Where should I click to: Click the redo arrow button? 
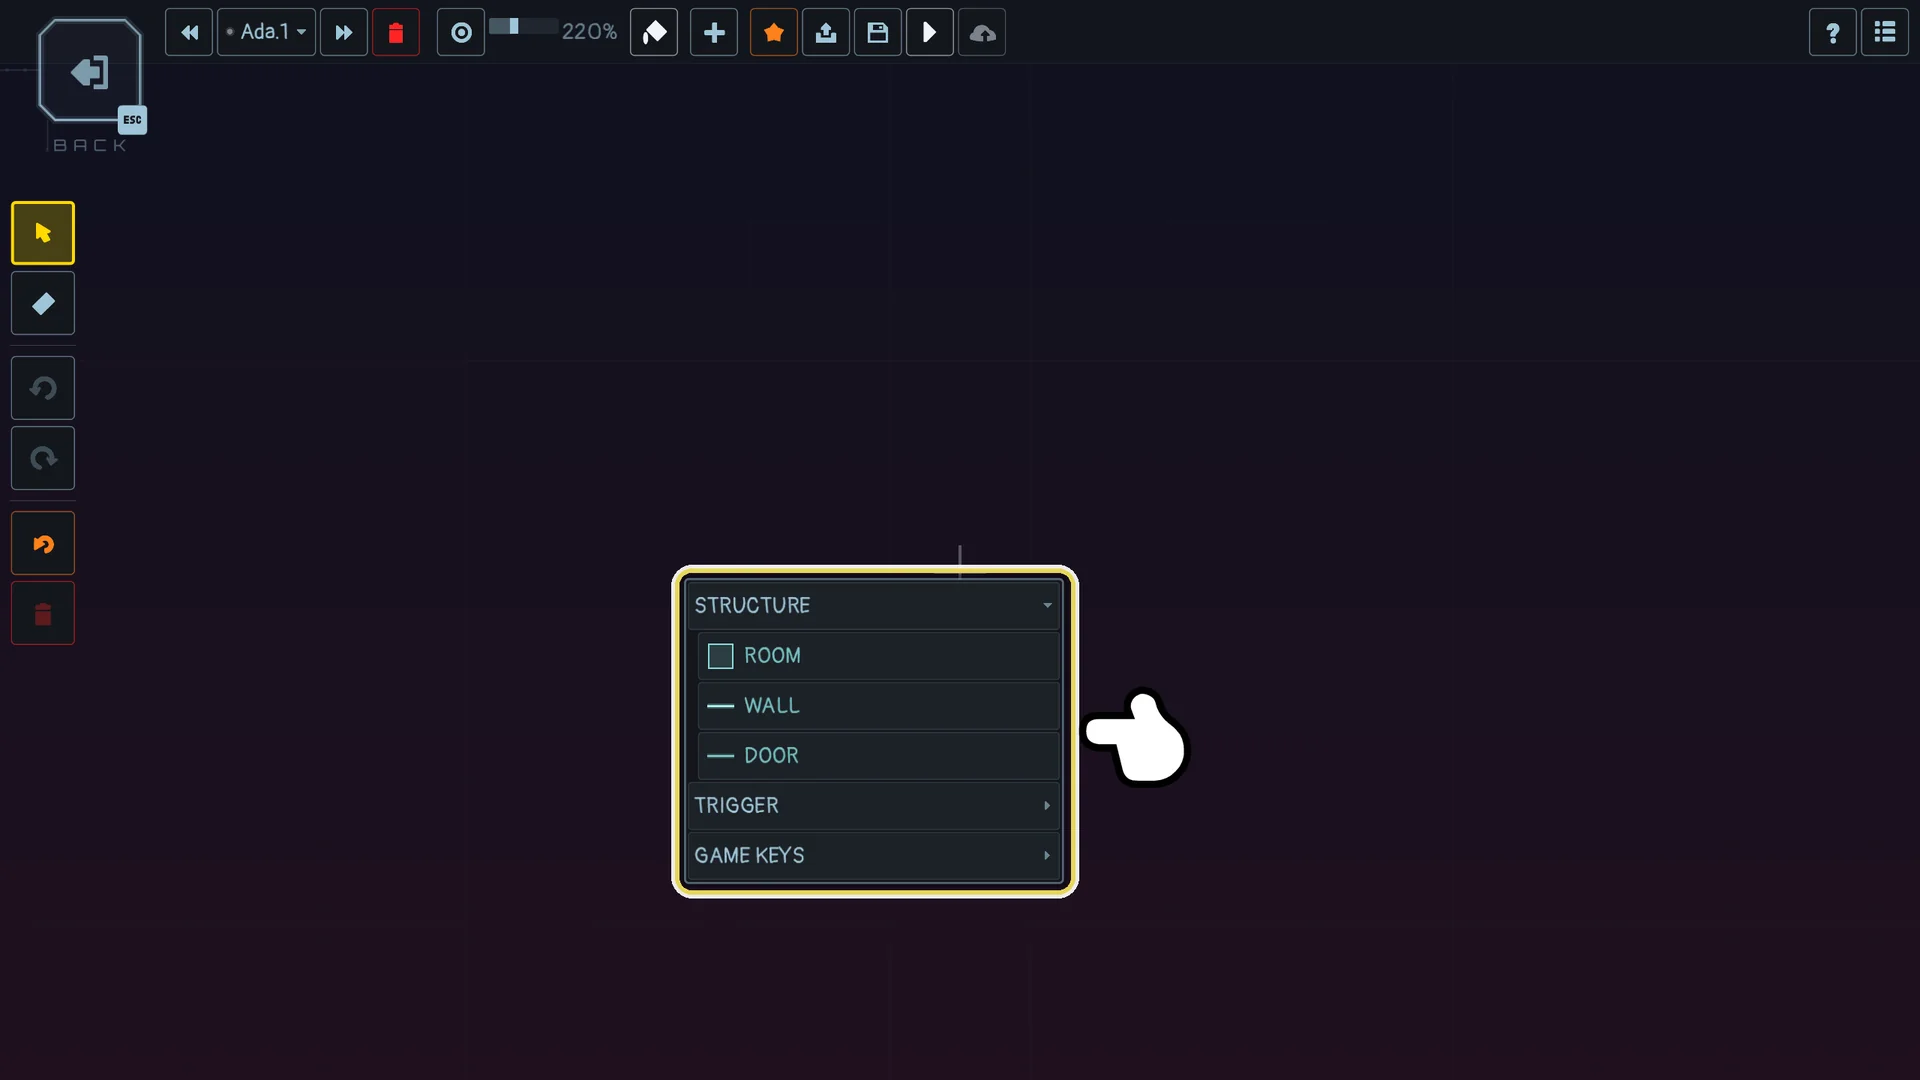(x=43, y=458)
